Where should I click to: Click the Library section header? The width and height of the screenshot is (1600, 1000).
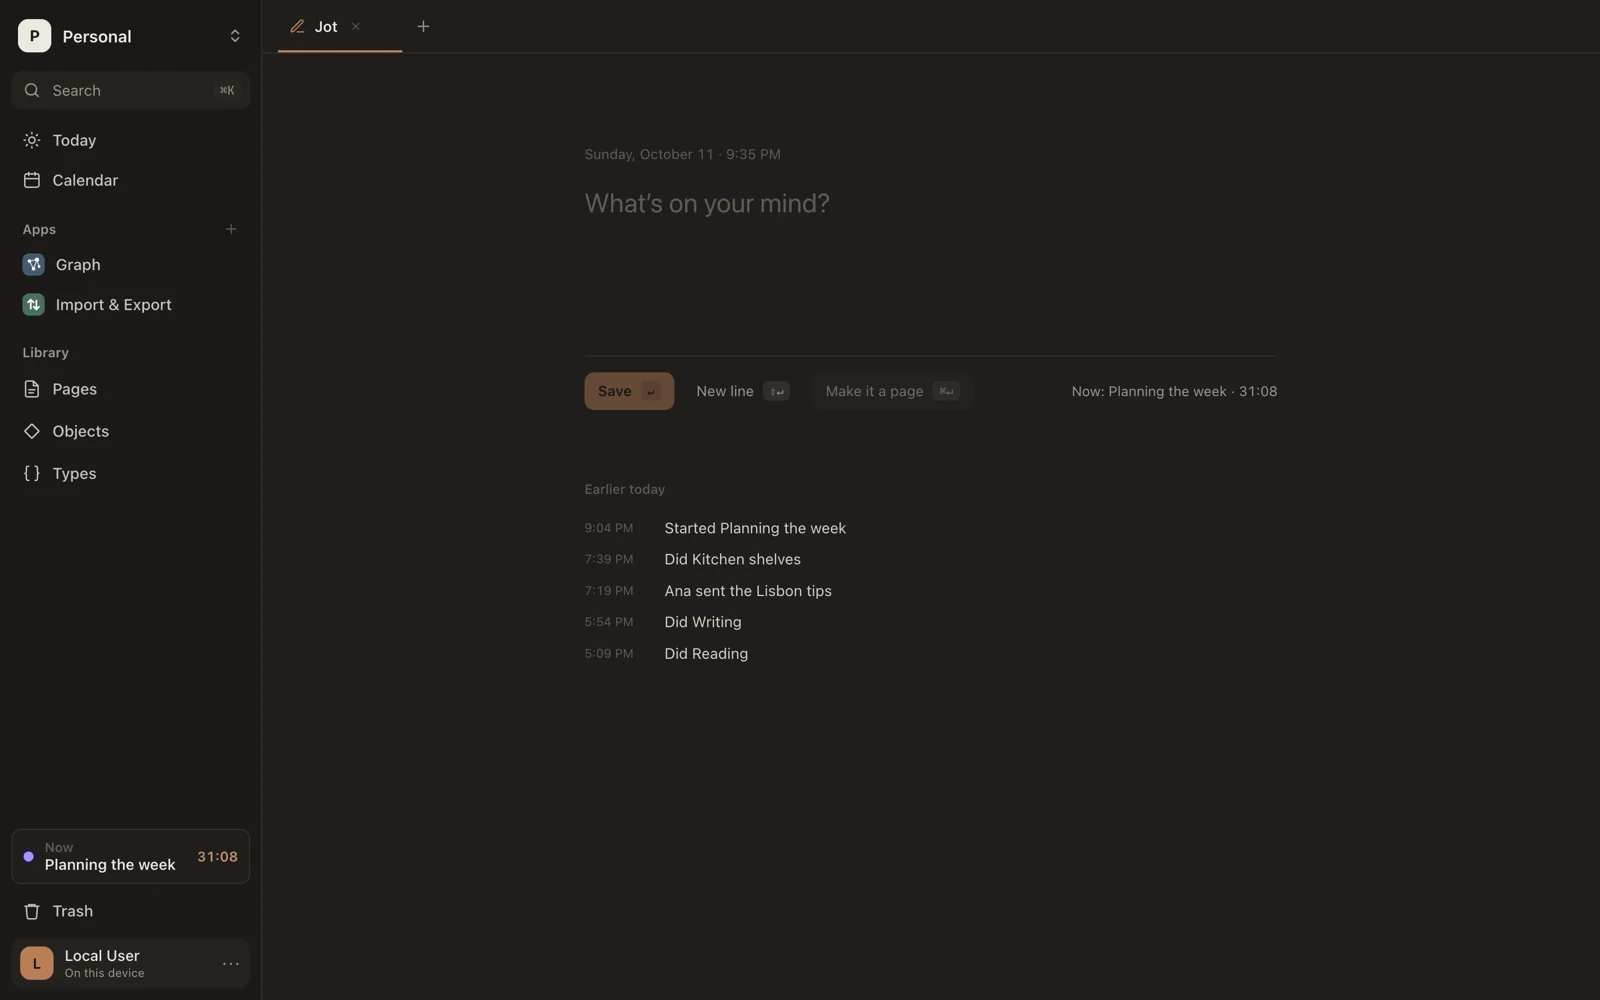(x=46, y=353)
